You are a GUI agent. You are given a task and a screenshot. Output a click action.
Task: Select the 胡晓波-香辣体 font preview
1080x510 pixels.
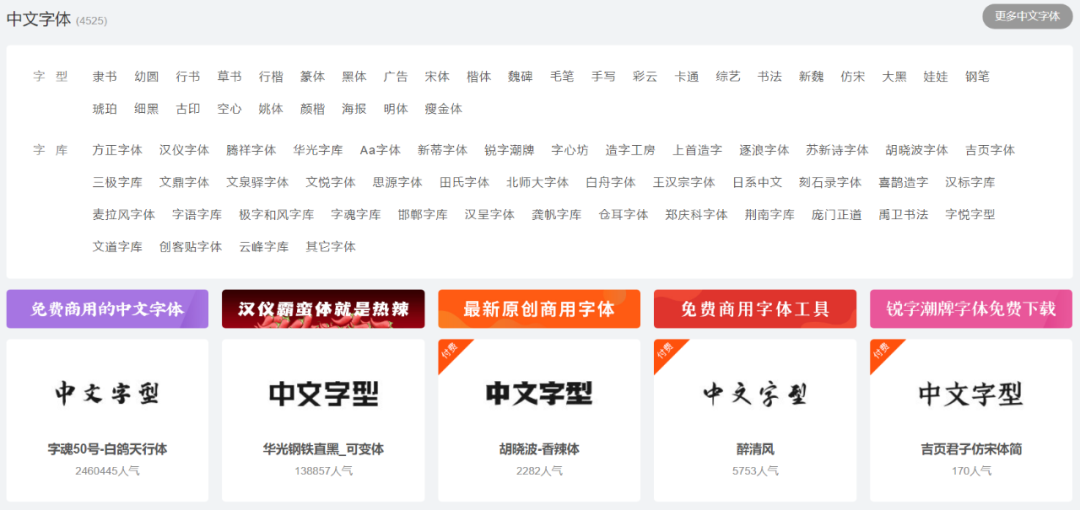(x=539, y=394)
